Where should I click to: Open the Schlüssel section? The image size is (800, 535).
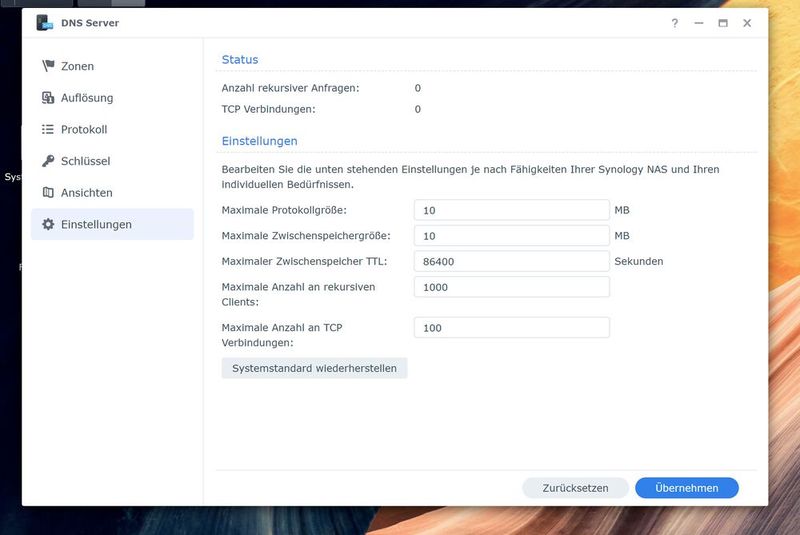click(112, 161)
